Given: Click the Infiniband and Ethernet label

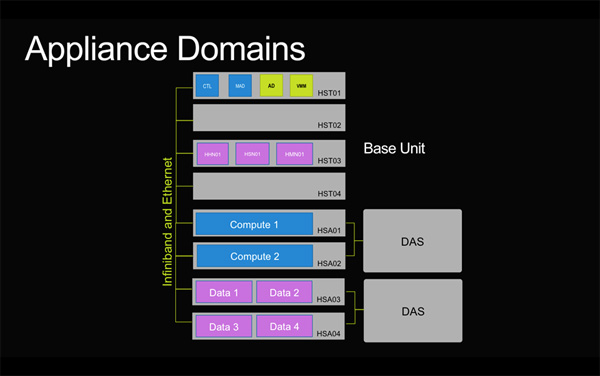Looking at the screenshot, I should click(167, 222).
